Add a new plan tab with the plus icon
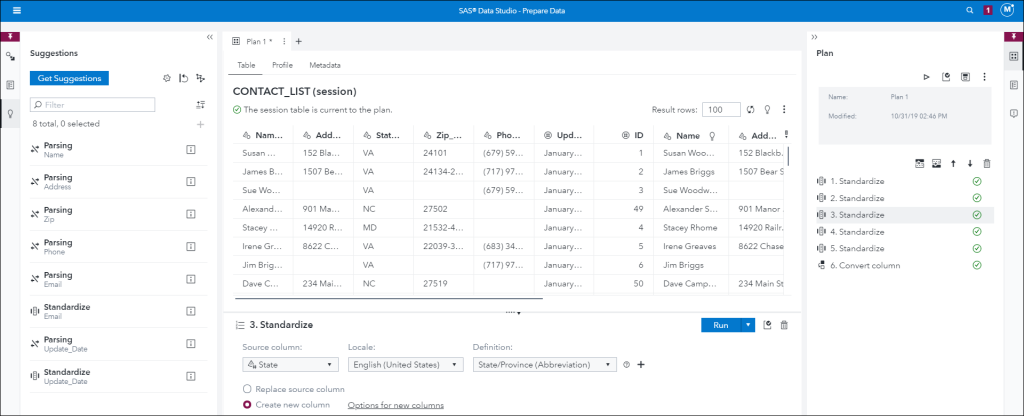Viewport: 1024px width, 416px height. pyautogui.click(x=298, y=41)
